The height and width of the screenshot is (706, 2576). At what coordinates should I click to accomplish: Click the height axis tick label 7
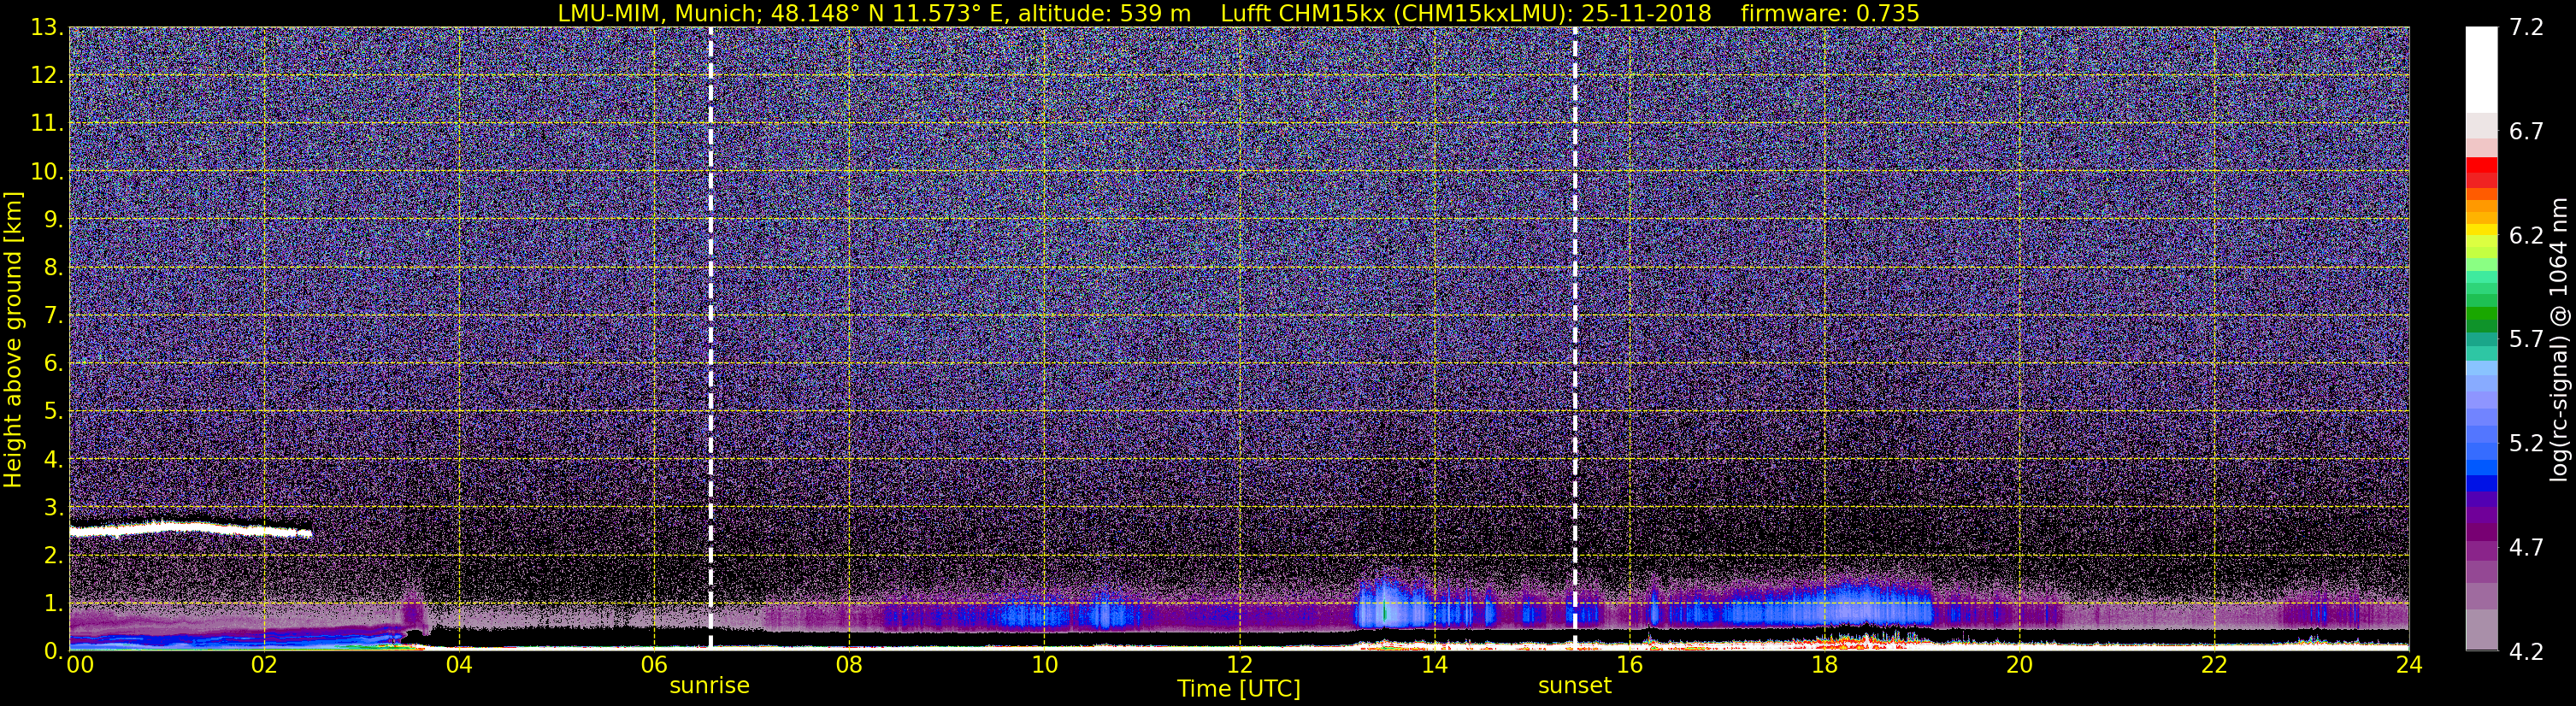tap(54, 316)
